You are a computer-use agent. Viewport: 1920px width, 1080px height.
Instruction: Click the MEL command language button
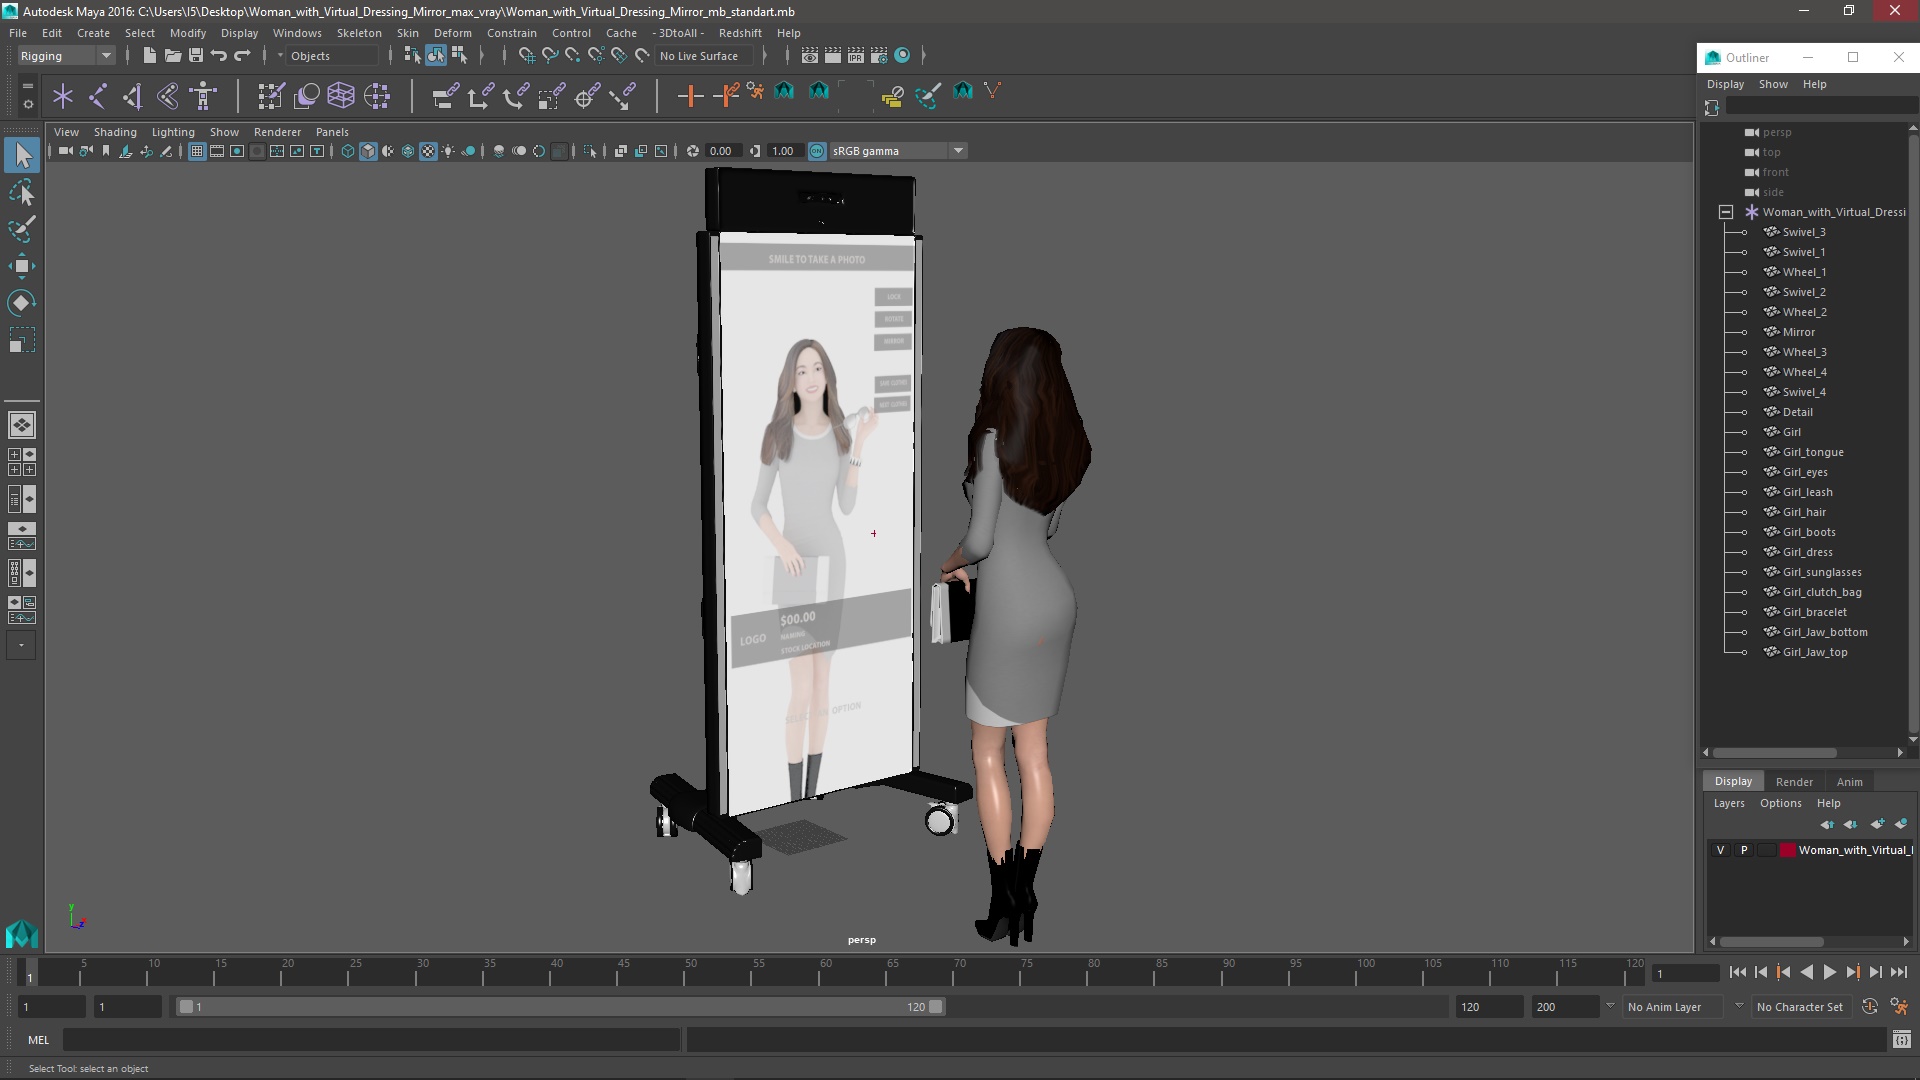(38, 1040)
